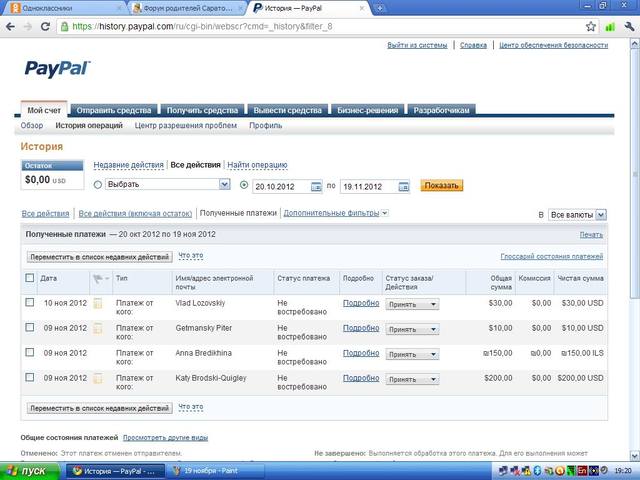The height and width of the screenshot is (480, 640).
Task: Click the page vertical scrollbar down arrow
Action: (635, 456)
